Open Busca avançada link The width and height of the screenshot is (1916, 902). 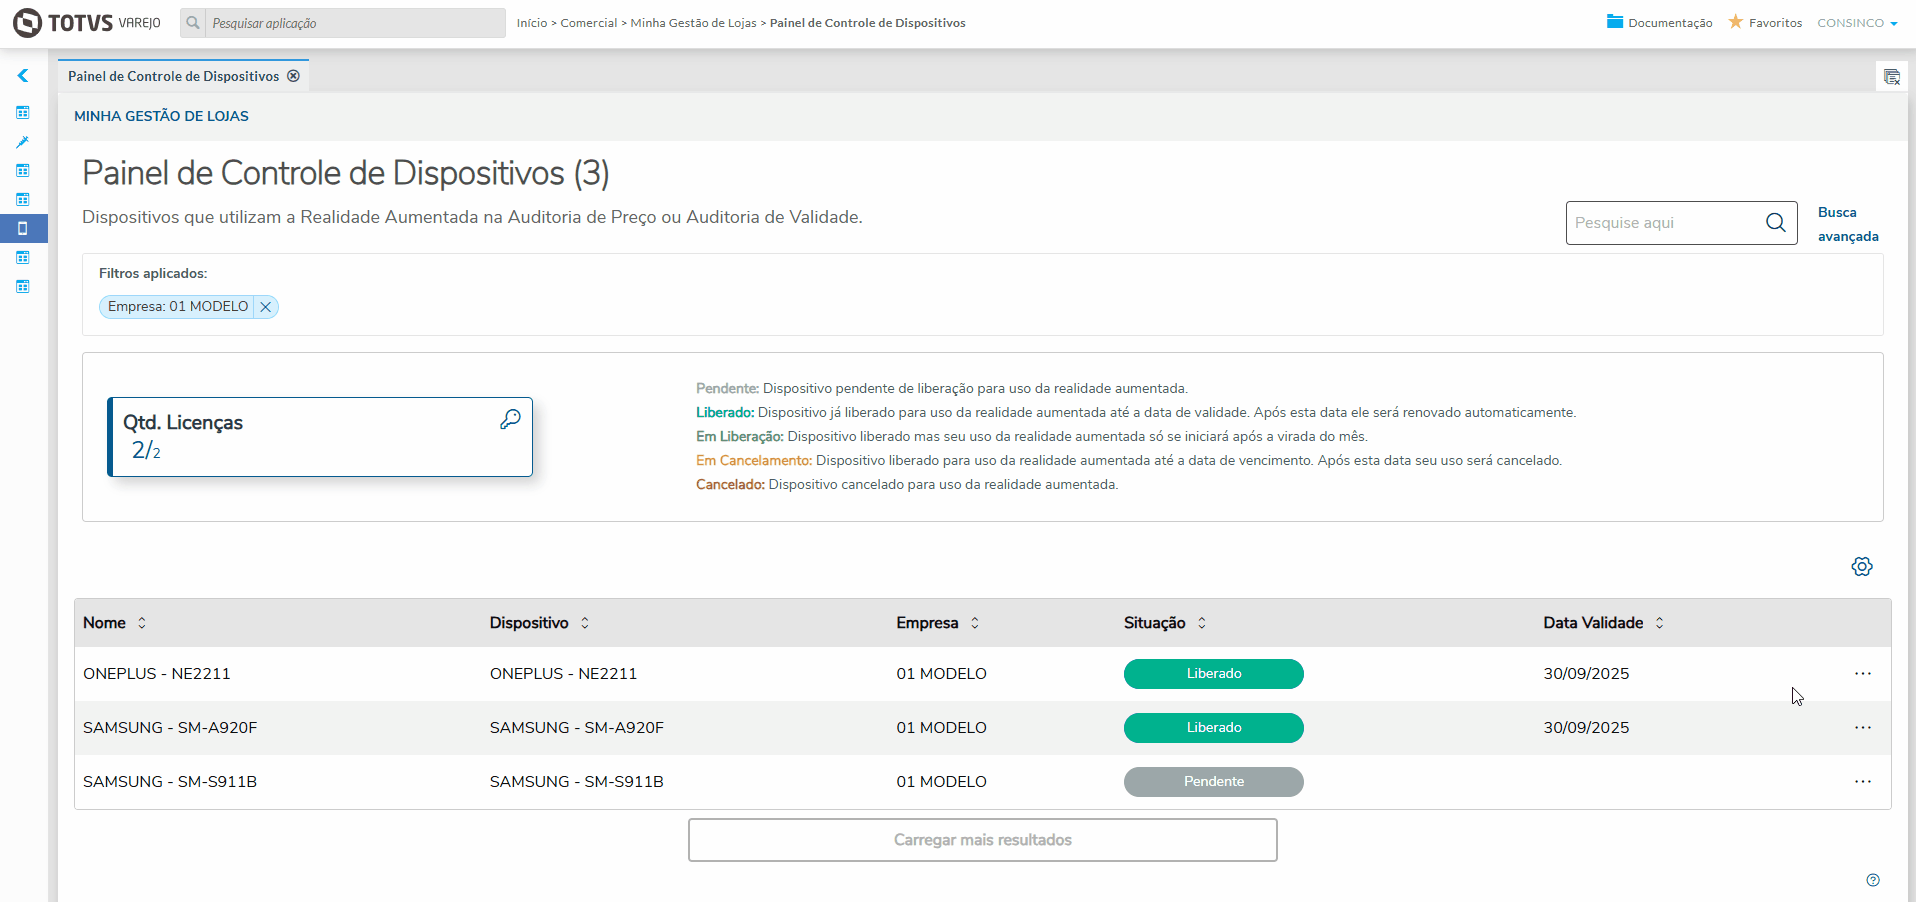[x=1848, y=224]
